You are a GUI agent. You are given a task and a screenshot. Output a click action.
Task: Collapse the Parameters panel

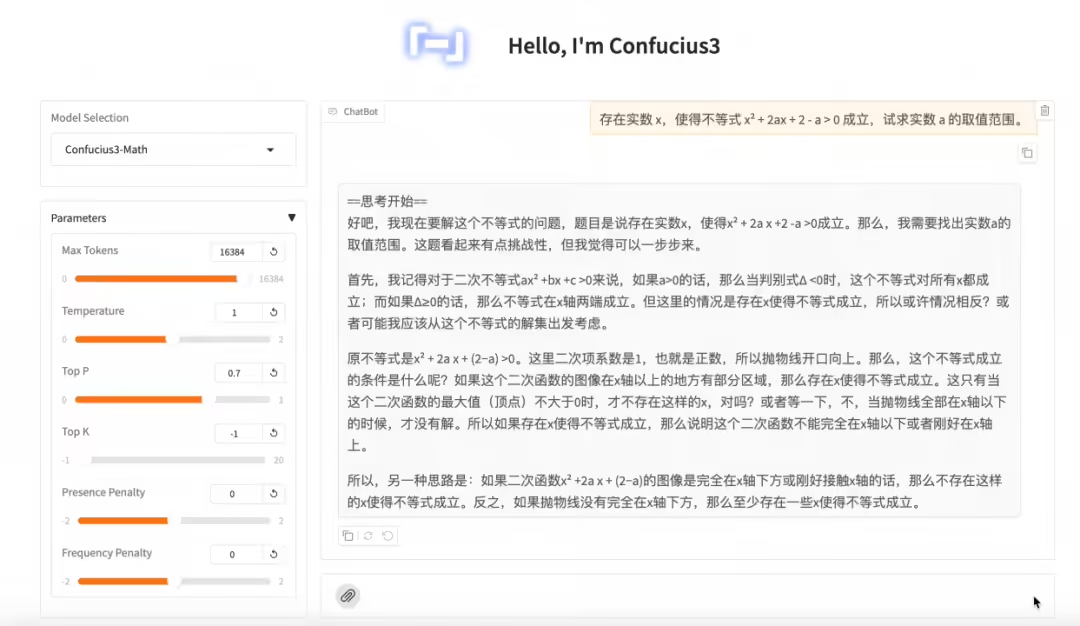click(292, 217)
